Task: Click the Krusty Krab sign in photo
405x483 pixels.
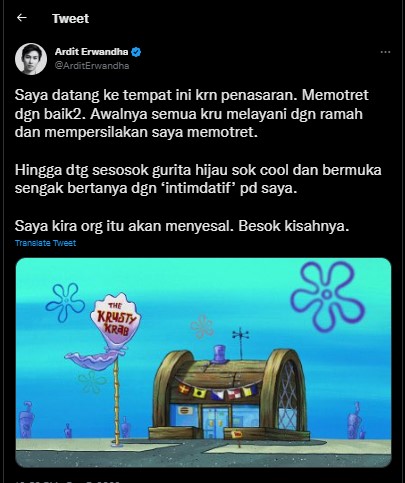Action: pyautogui.click(x=115, y=320)
